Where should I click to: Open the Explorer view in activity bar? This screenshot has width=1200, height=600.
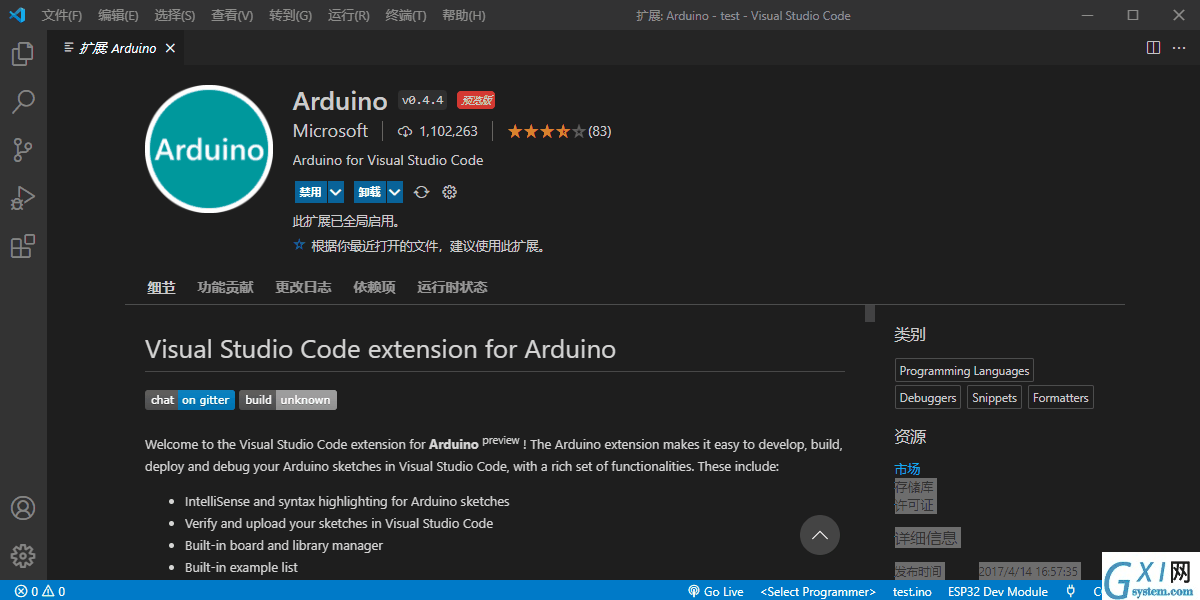click(23, 54)
